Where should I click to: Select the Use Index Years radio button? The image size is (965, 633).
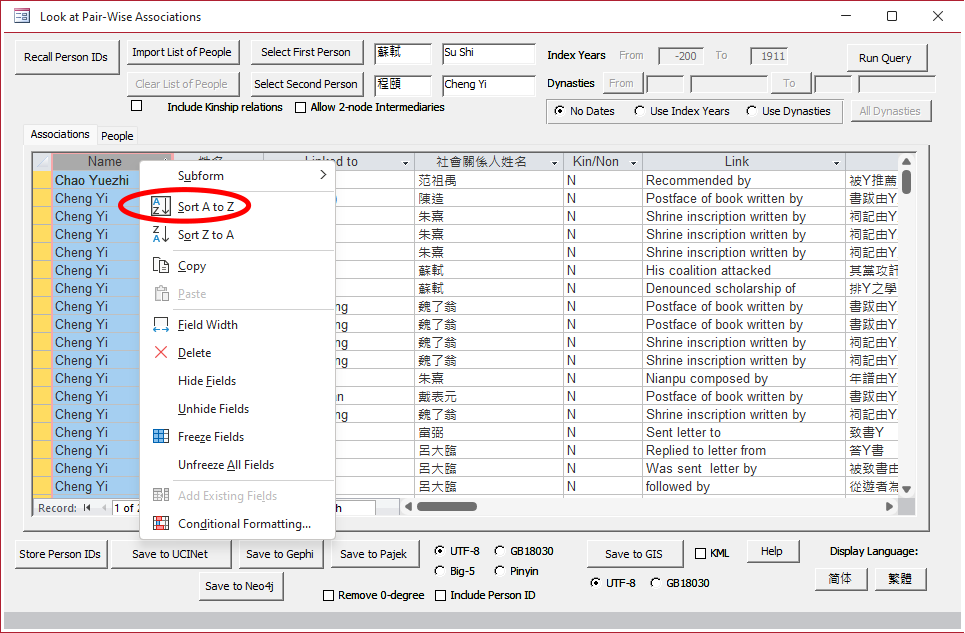click(x=639, y=111)
